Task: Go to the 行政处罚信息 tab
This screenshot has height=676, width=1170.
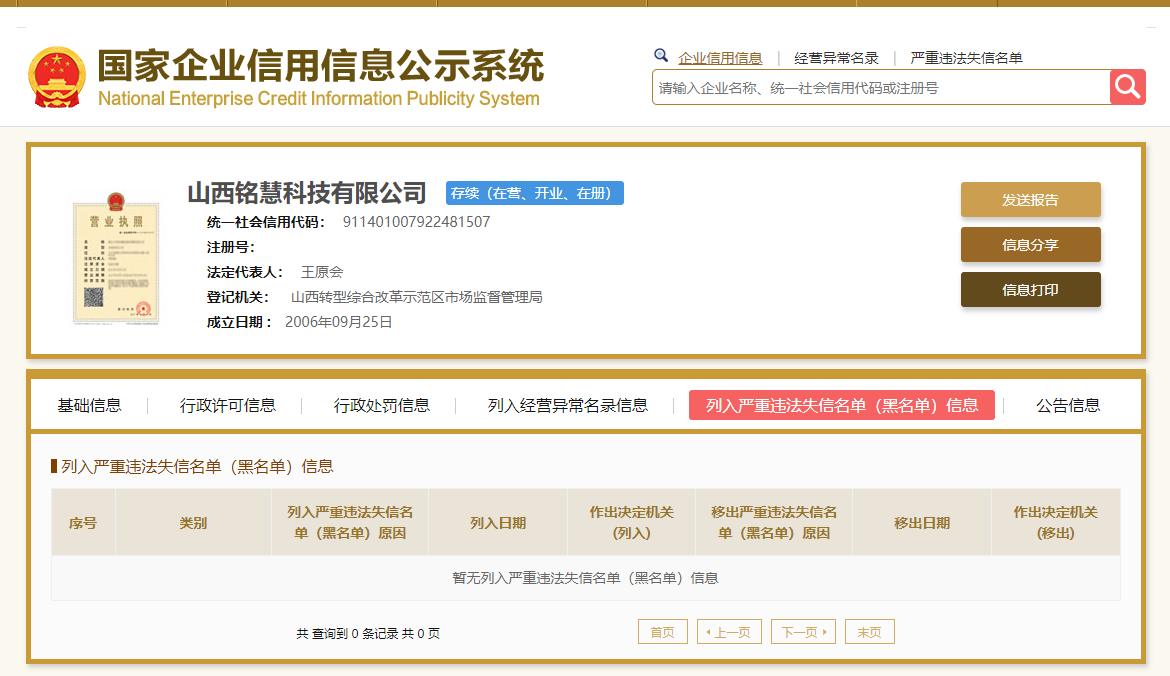Action: point(382,405)
